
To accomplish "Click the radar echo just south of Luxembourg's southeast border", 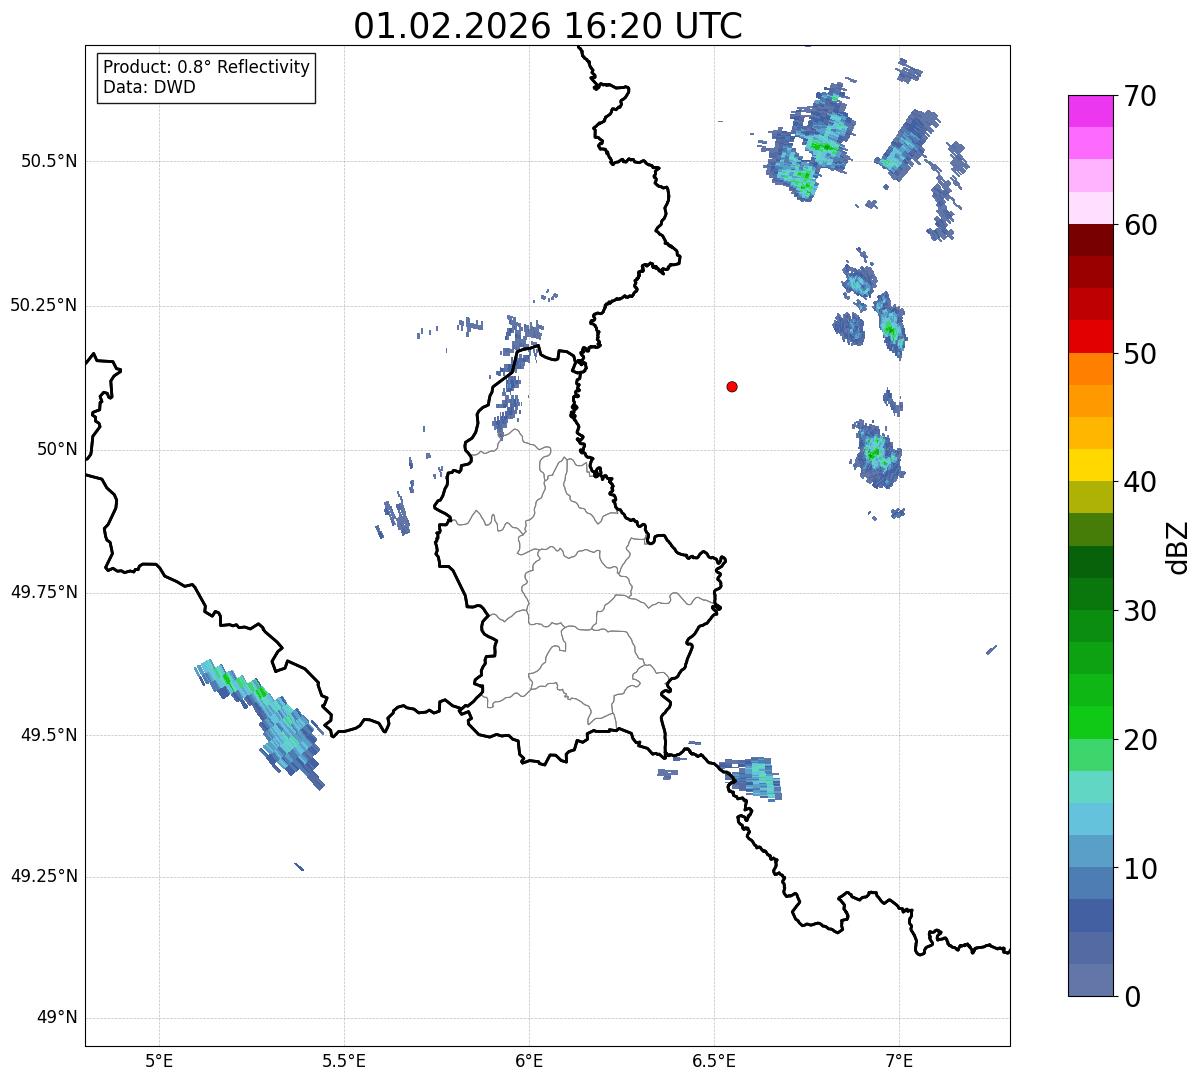I will [751, 778].
